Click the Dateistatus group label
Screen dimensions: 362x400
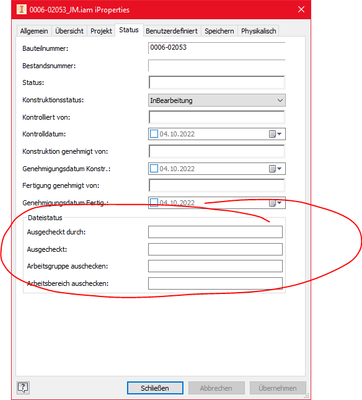(45, 218)
